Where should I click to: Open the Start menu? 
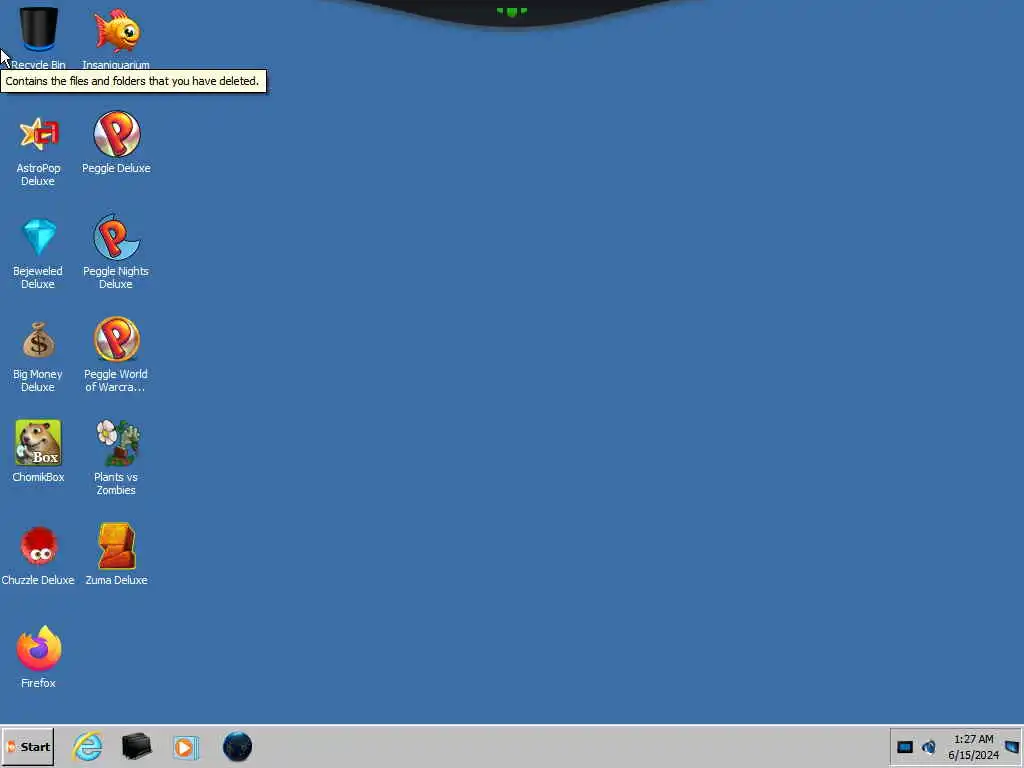pos(27,746)
